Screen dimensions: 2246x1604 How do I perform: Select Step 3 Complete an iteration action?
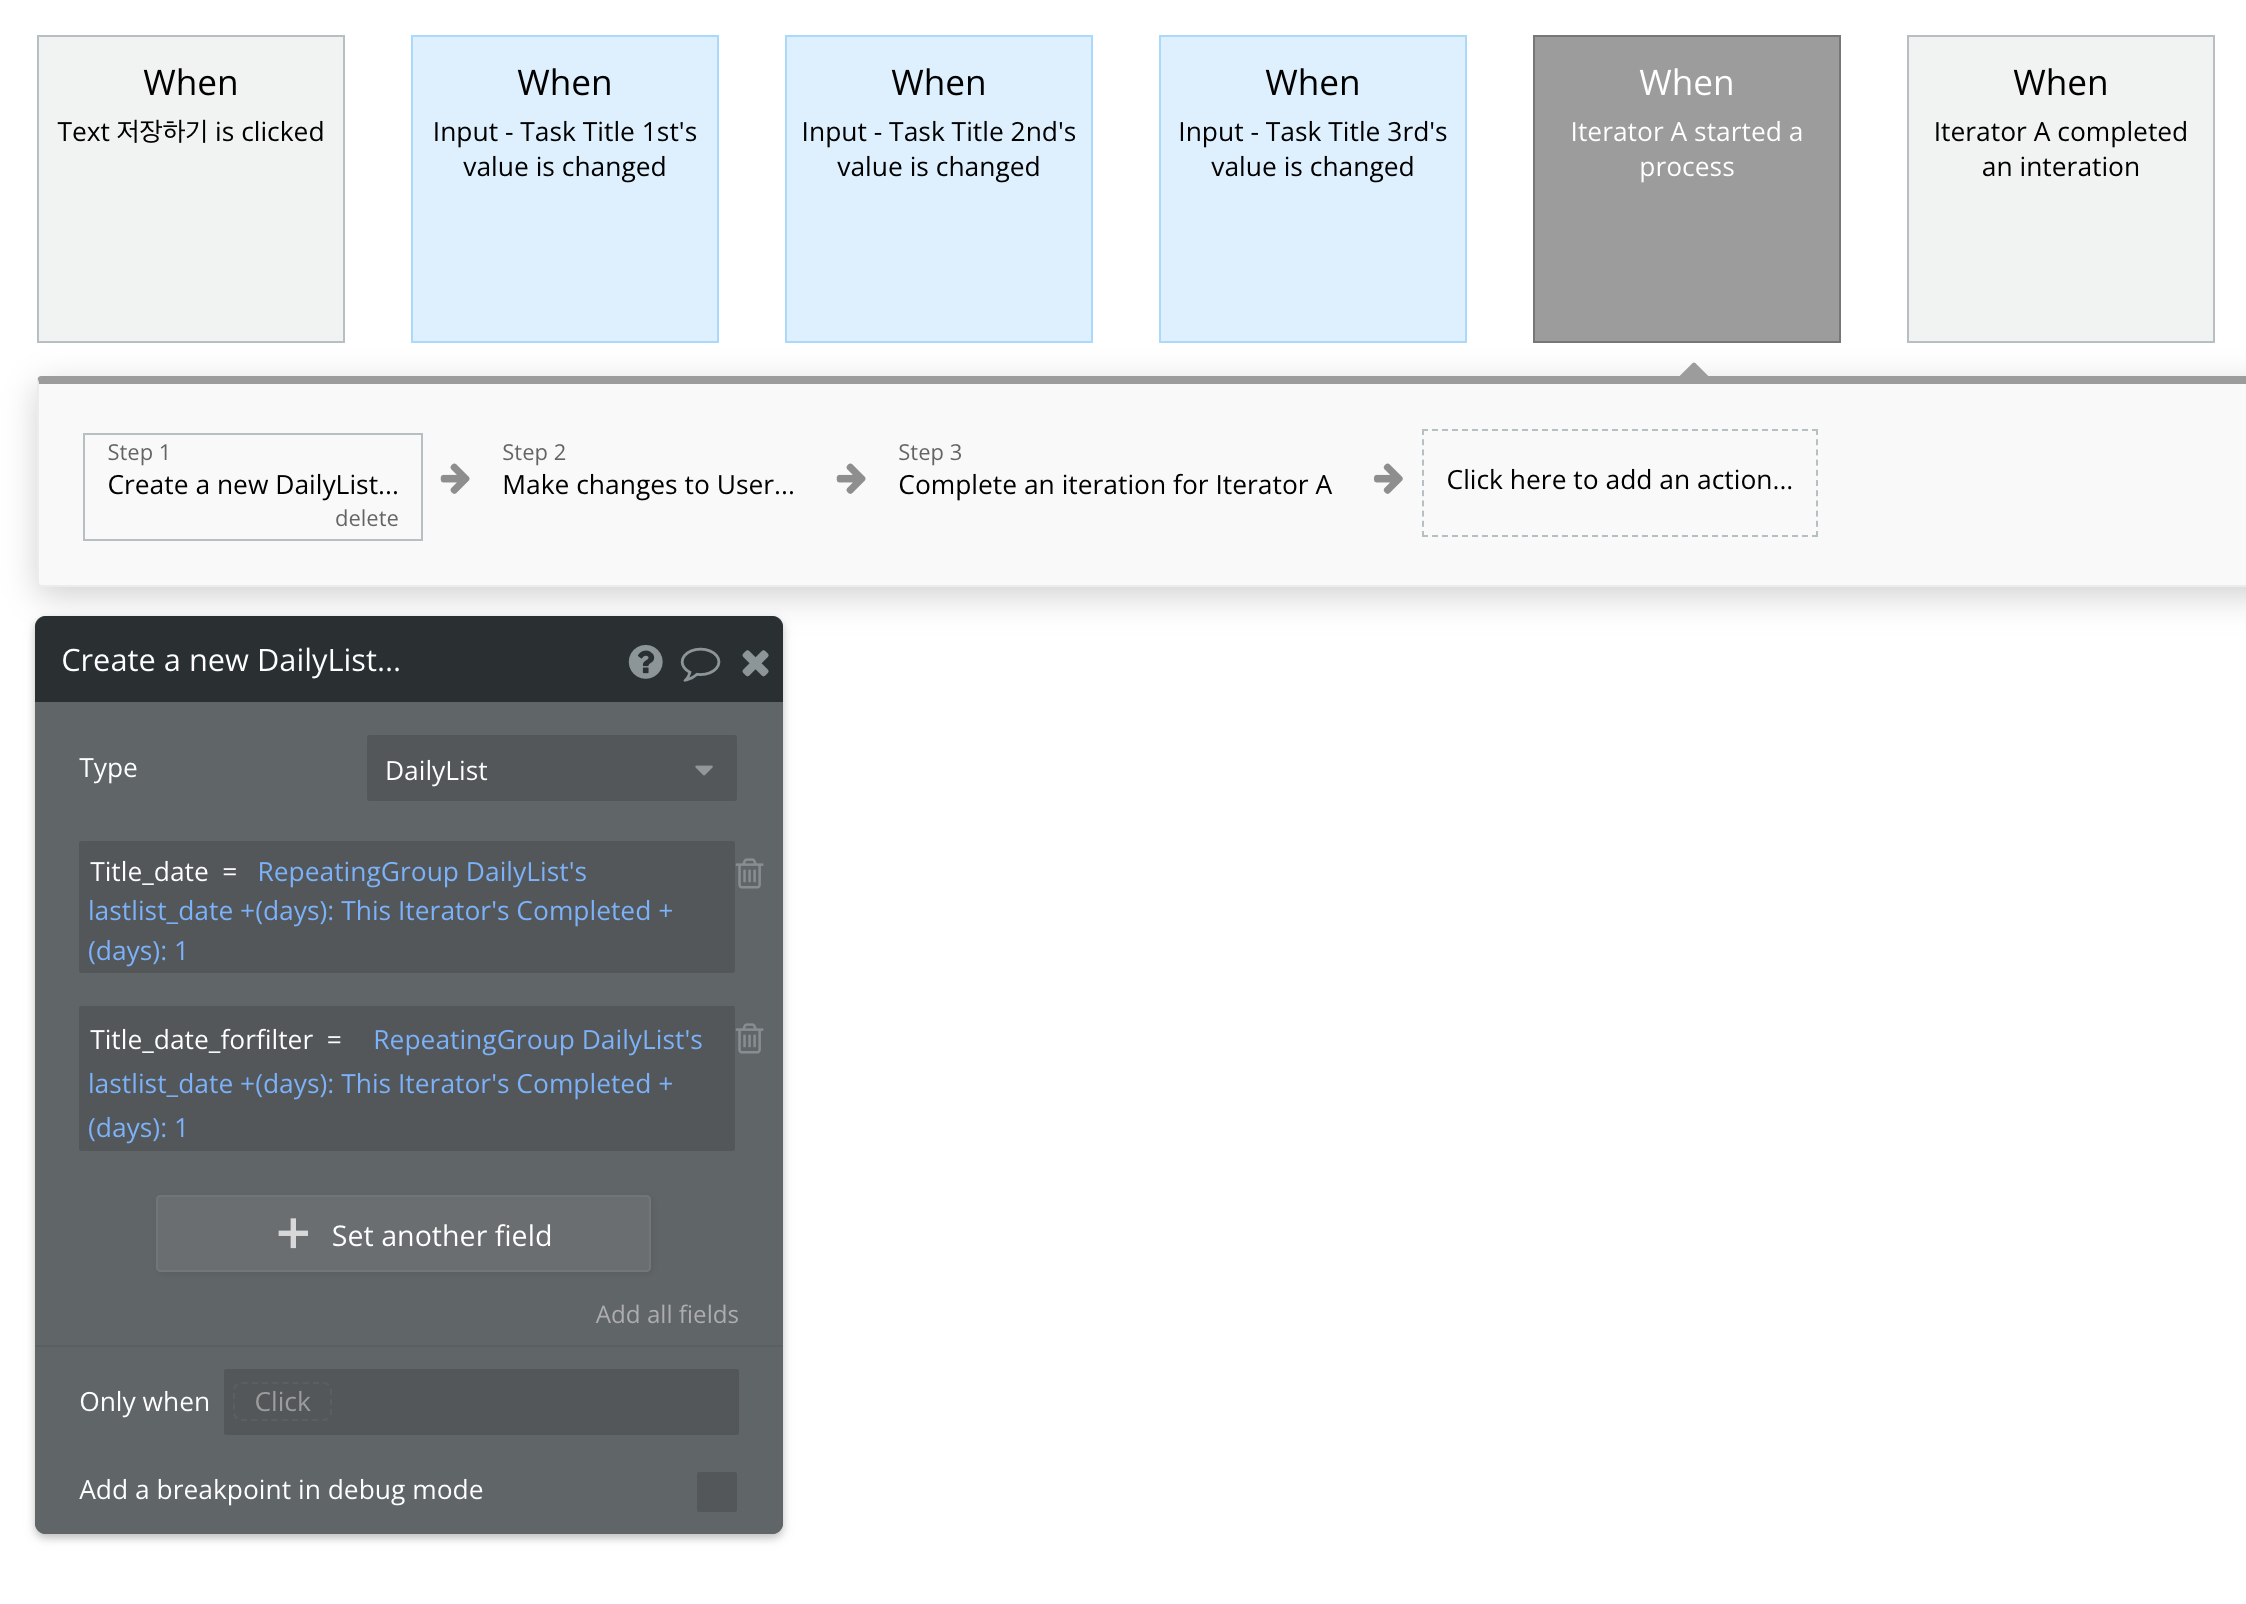pos(1114,484)
